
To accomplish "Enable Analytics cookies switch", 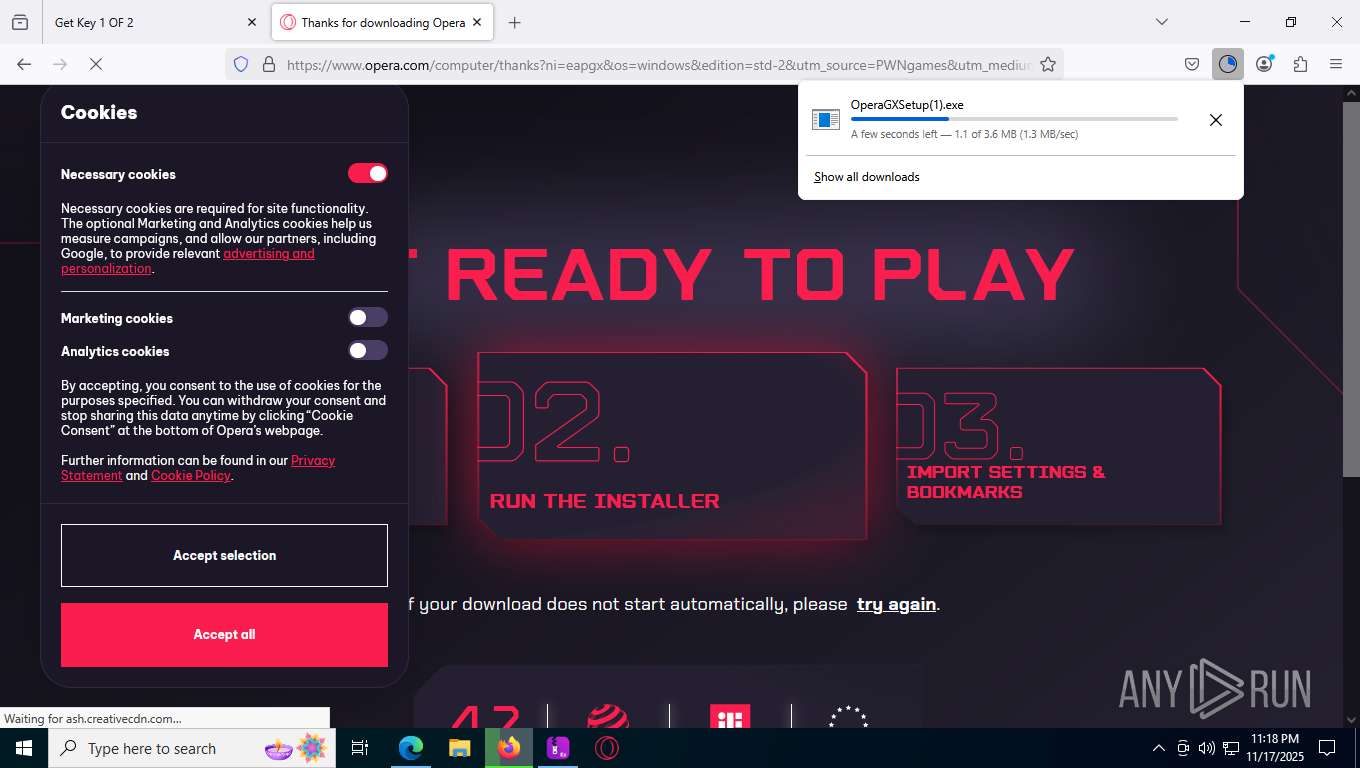I will click(x=367, y=350).
